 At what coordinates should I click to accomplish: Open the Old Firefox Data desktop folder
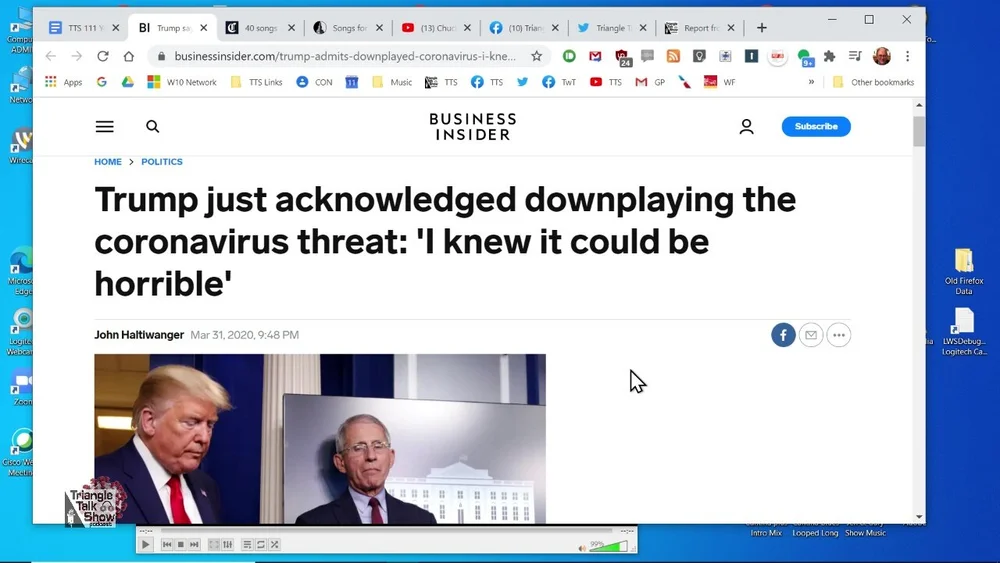(964, 271)
